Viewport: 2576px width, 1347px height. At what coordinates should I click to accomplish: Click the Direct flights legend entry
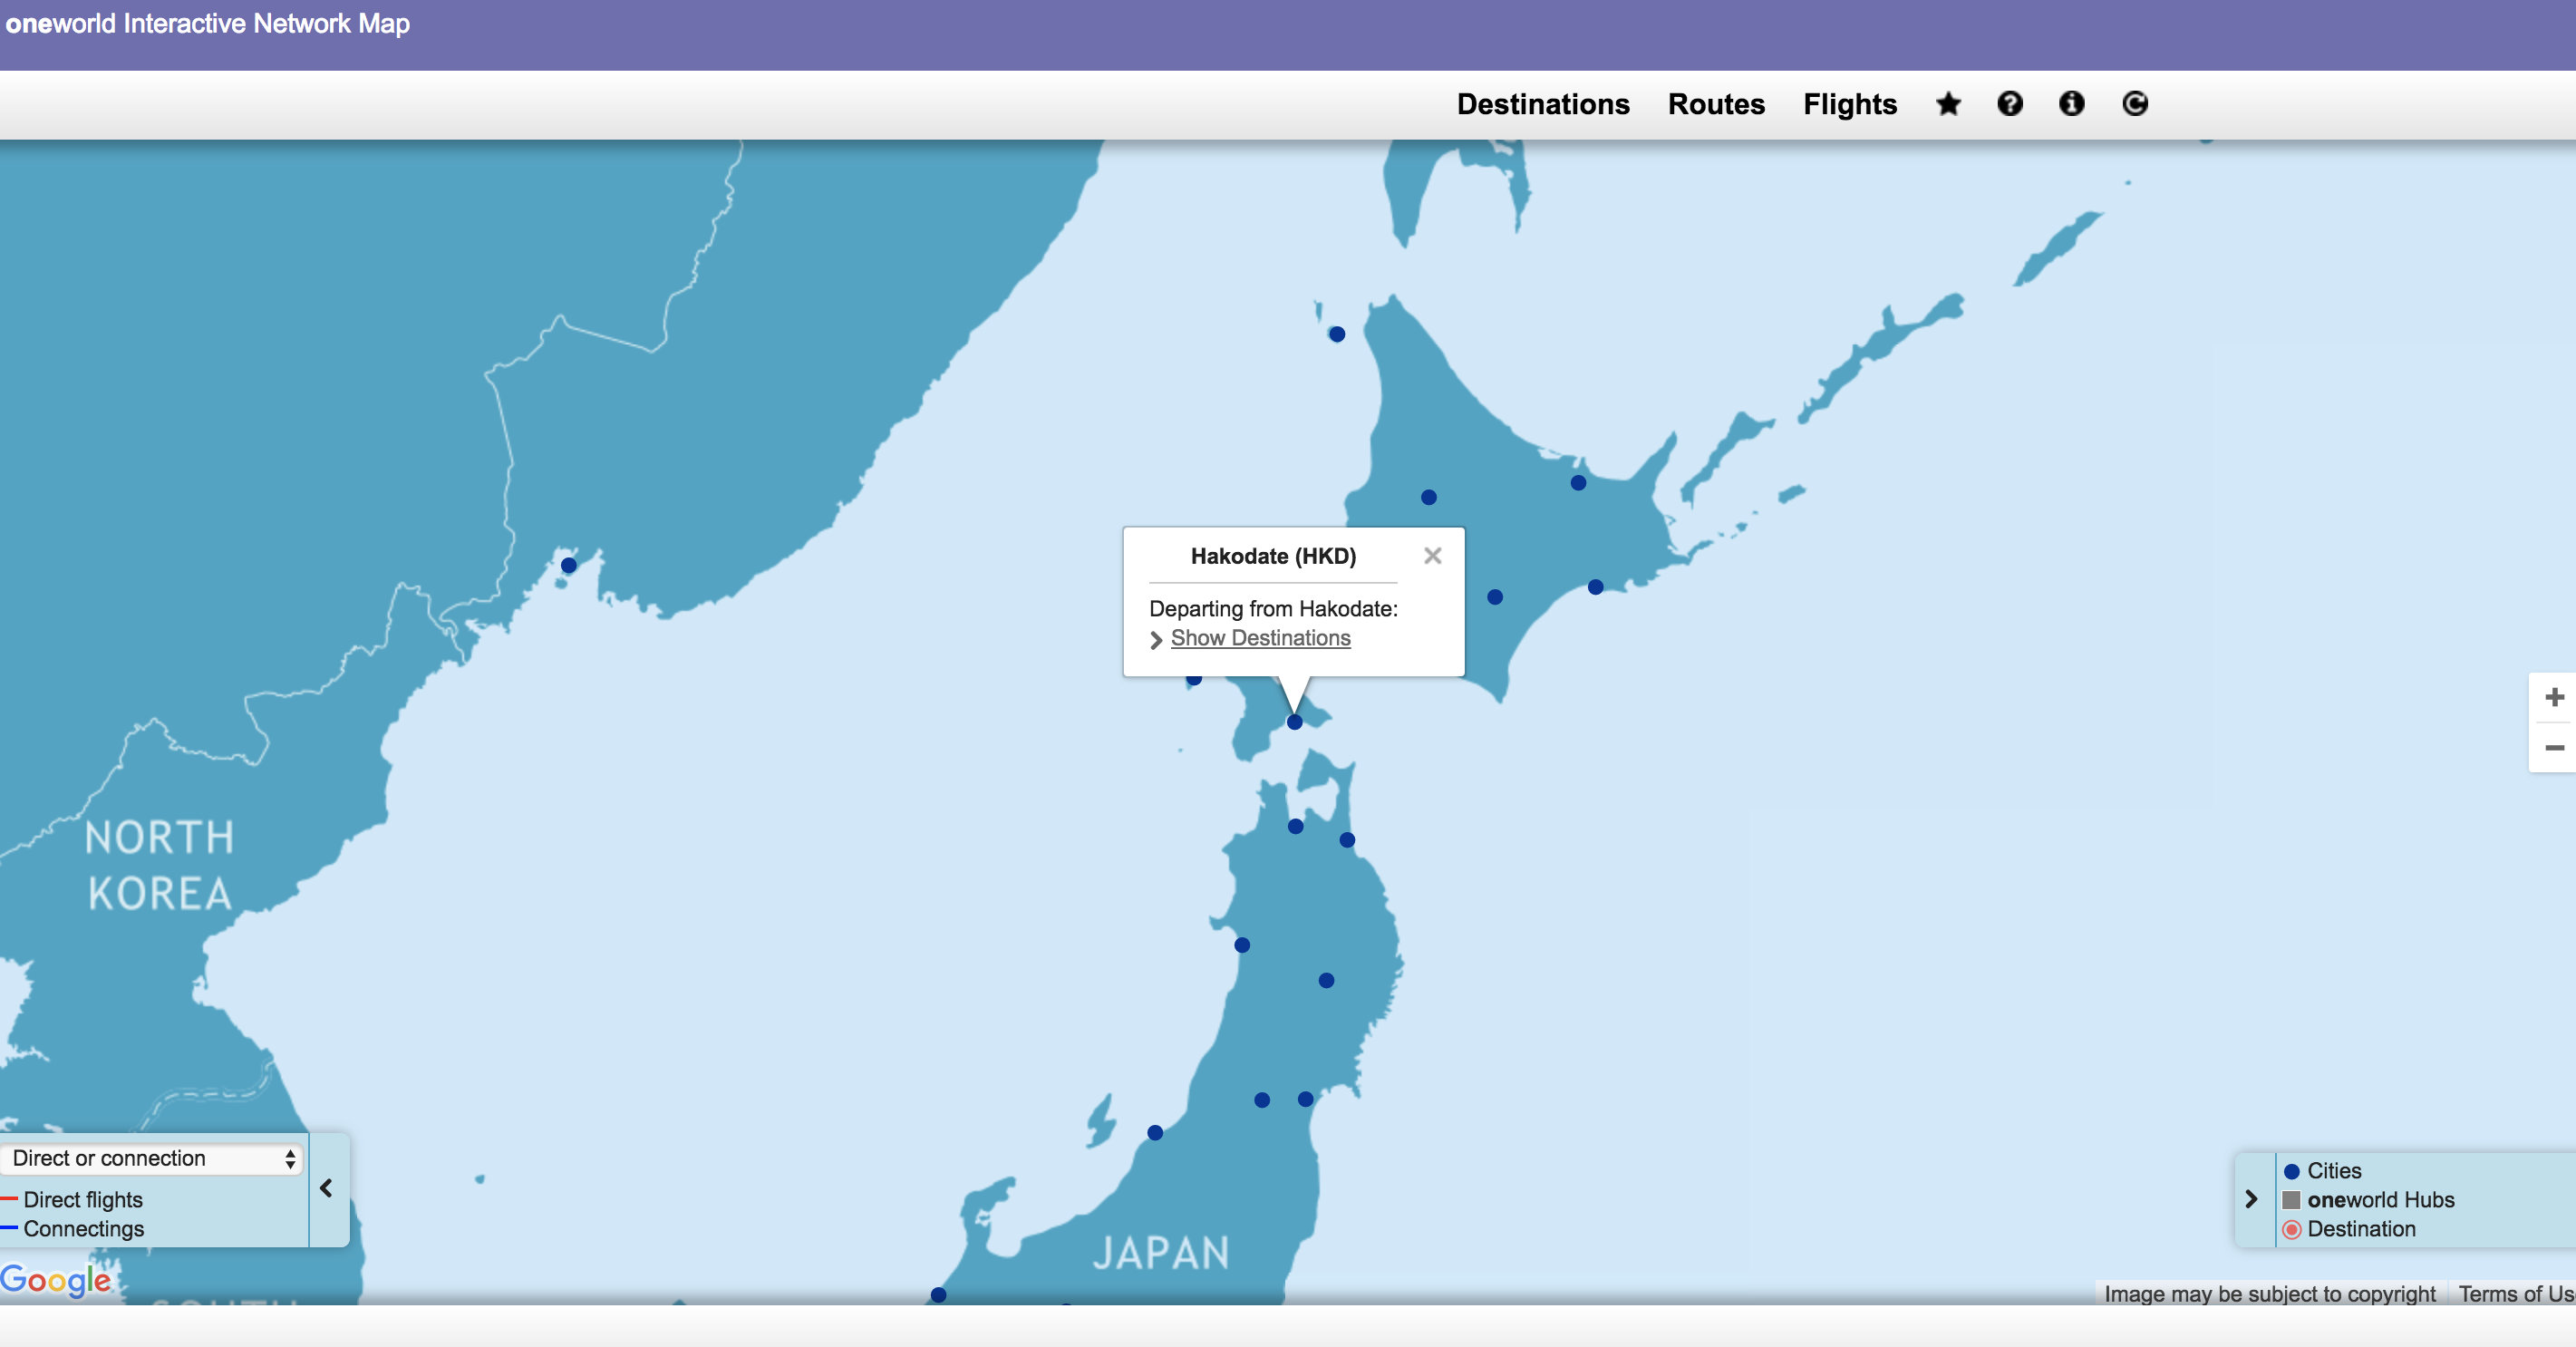click(x=83, y=1199)
